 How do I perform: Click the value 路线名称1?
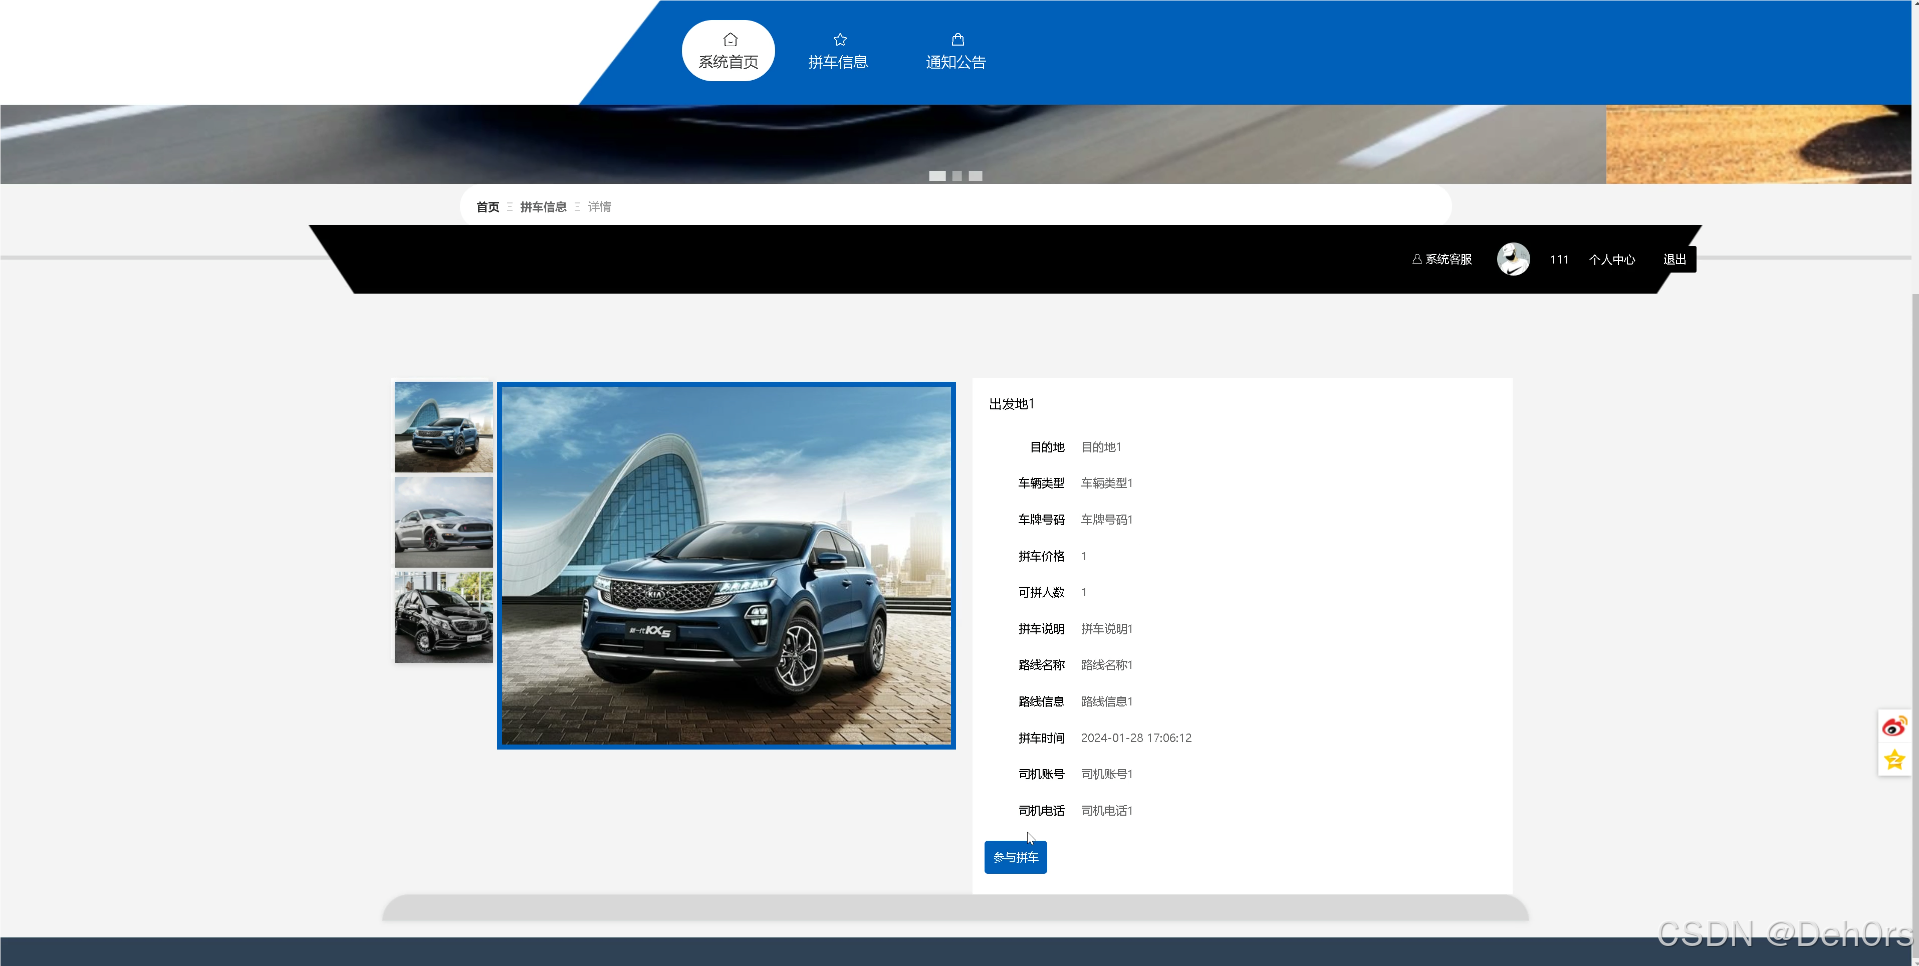(x=1107, y=665)
